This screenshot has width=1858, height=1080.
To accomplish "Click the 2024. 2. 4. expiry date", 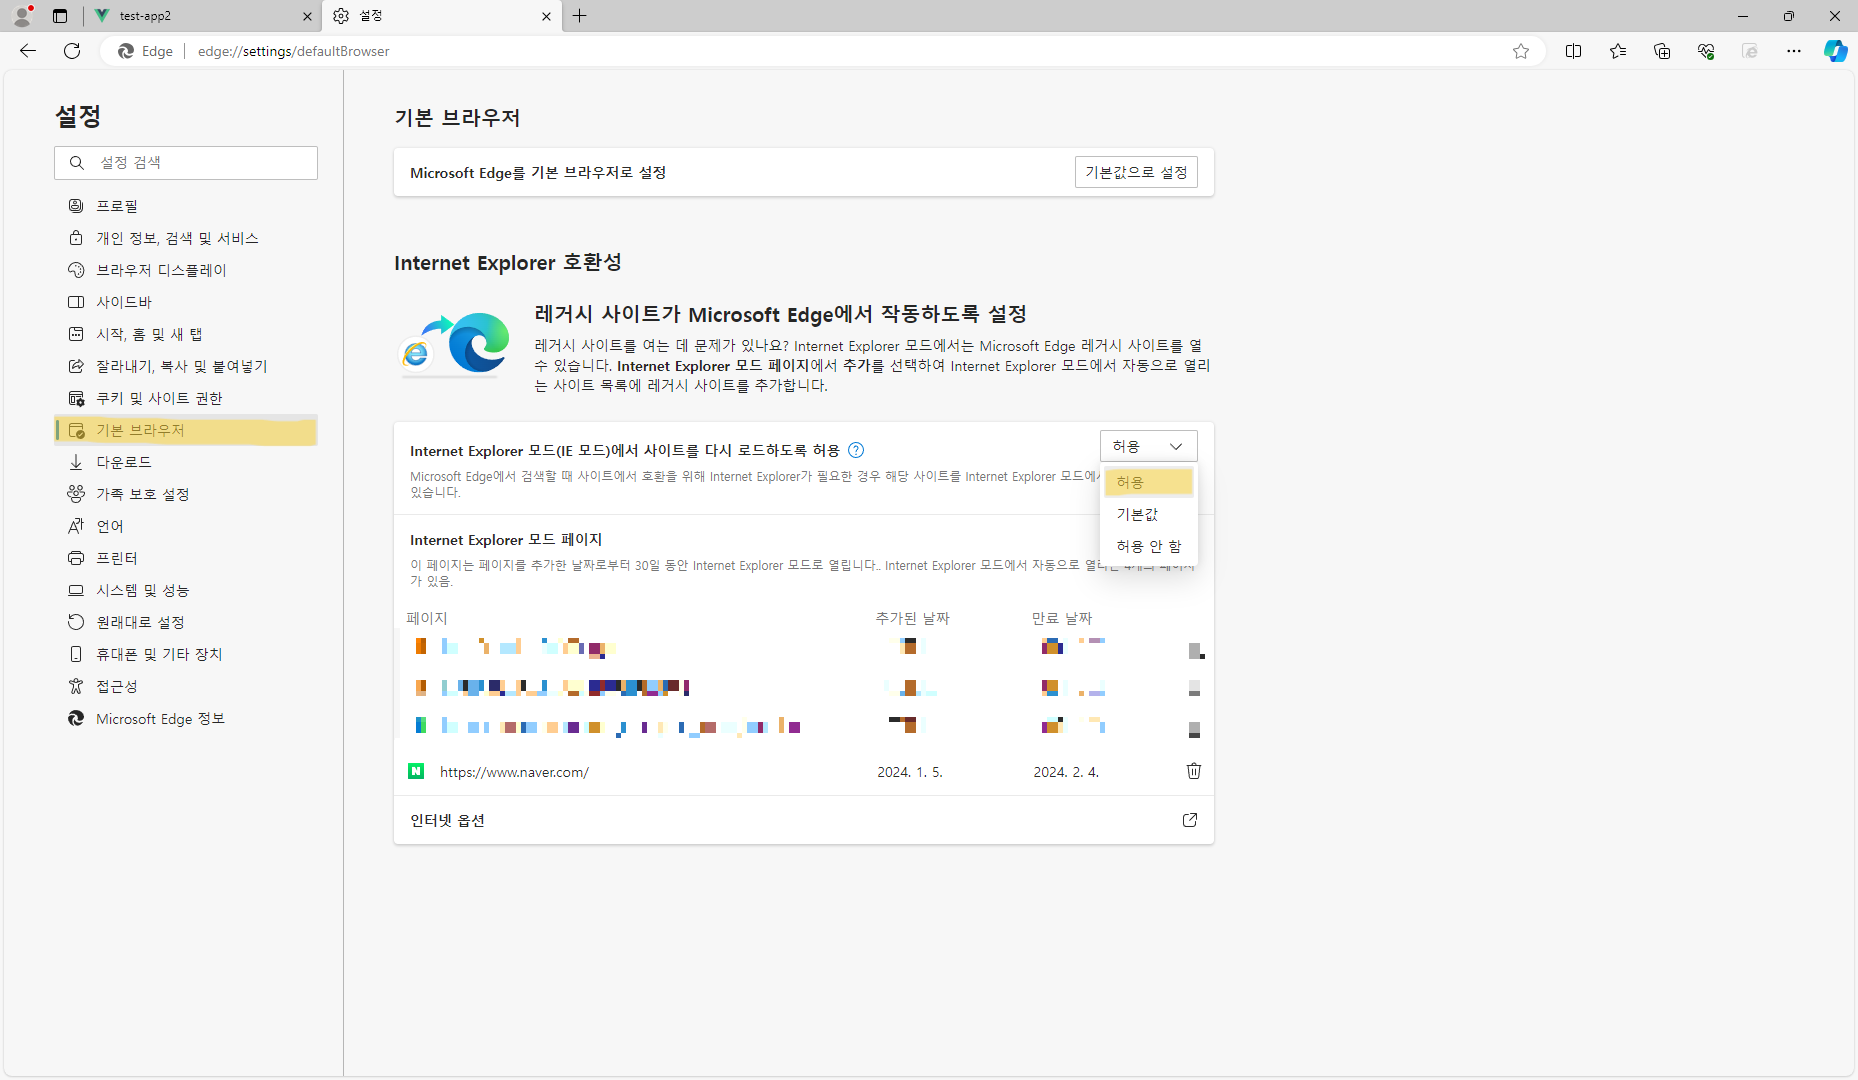I will pyautogui.click(x=1066, y=772).
